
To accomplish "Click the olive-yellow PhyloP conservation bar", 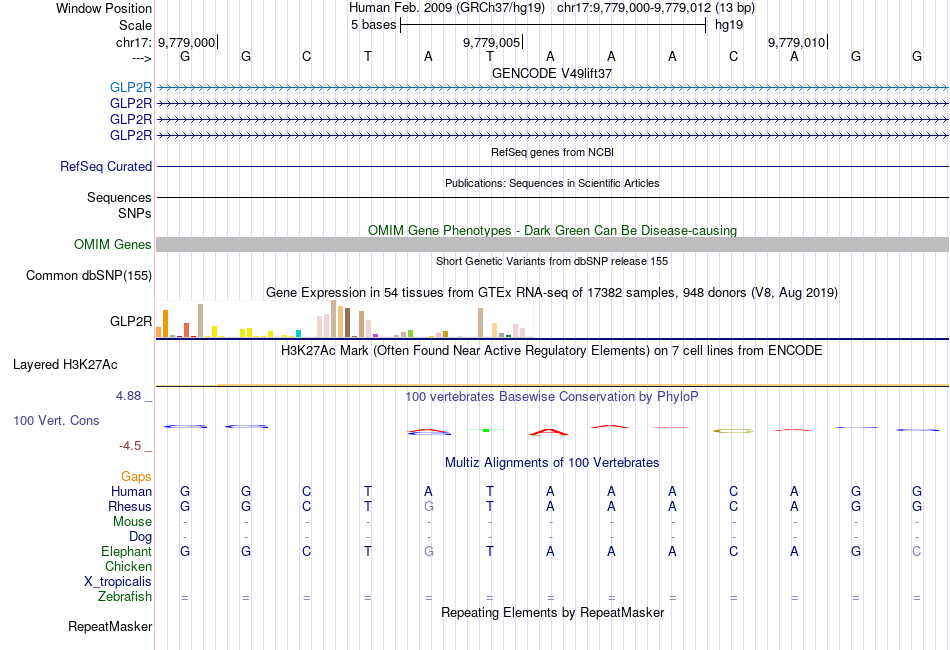I will (733, 431).
